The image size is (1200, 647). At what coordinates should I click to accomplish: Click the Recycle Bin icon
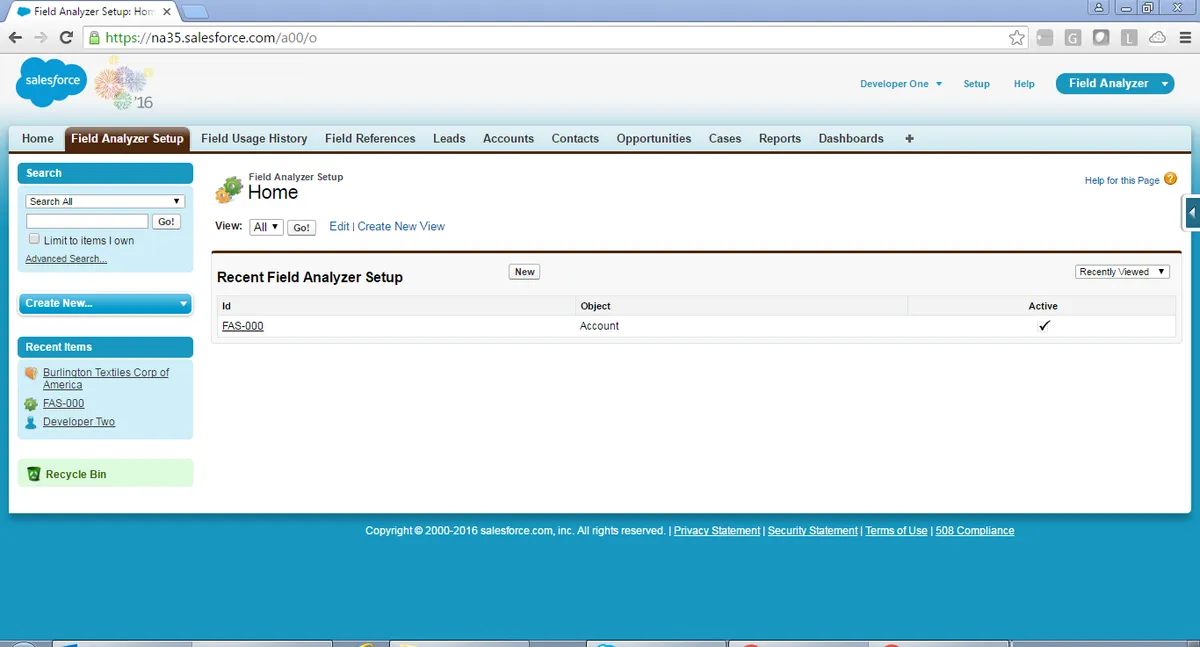tap(33, 474)
